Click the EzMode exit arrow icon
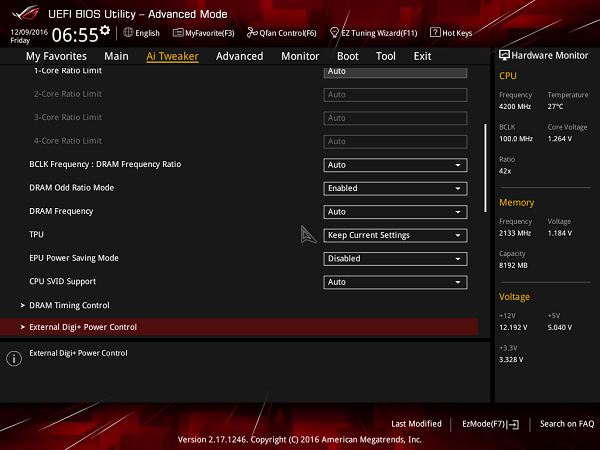 pos(513,424)
